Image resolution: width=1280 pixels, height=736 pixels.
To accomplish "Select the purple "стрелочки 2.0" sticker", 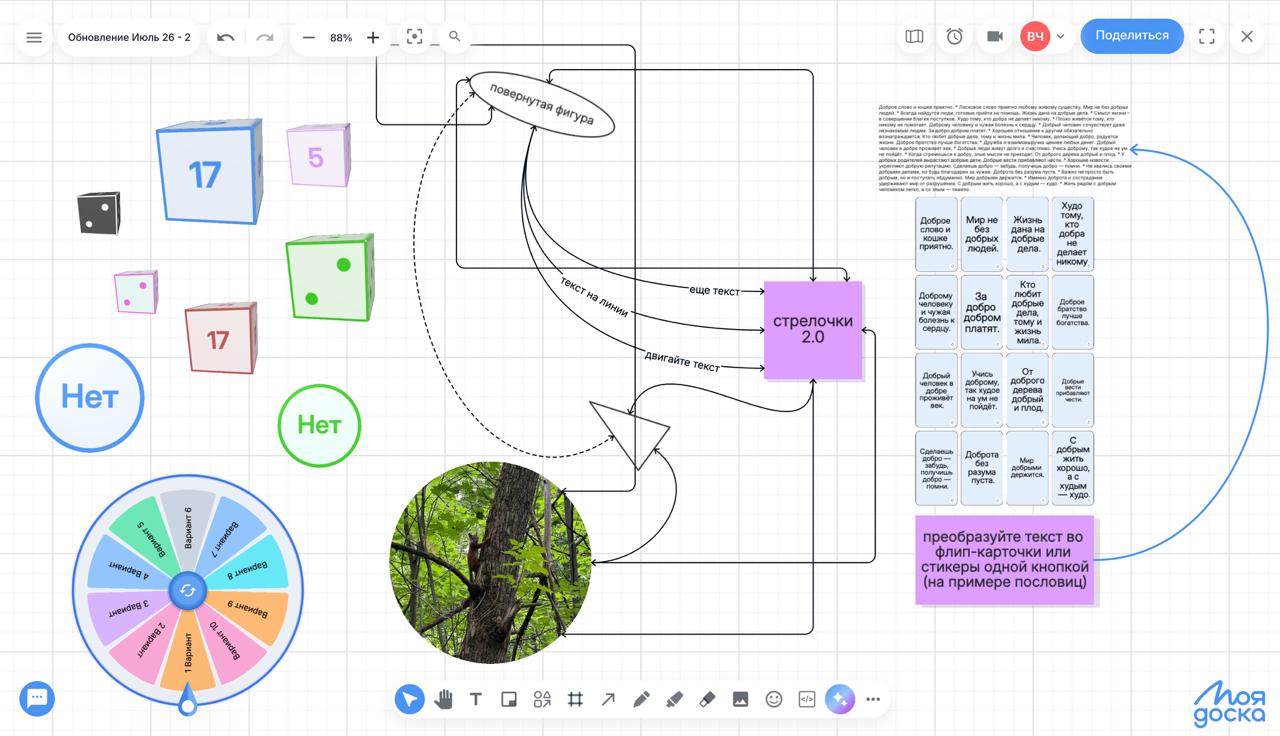I will 813,330.
